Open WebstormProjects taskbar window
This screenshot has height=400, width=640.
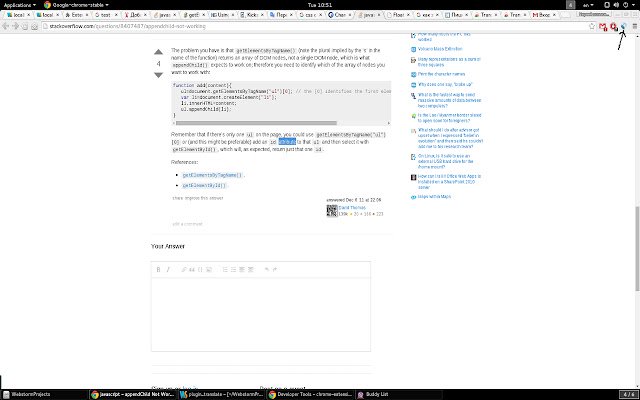coord(45,395)
